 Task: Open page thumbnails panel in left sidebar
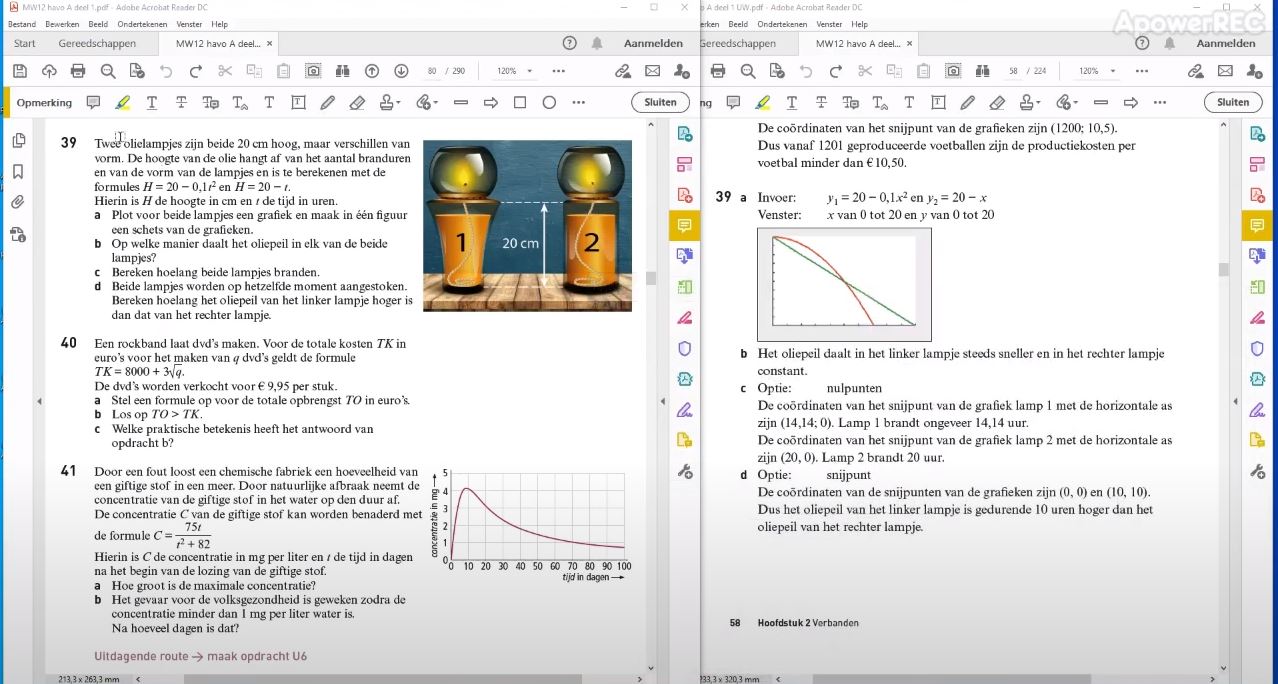(x=18, y=141)
